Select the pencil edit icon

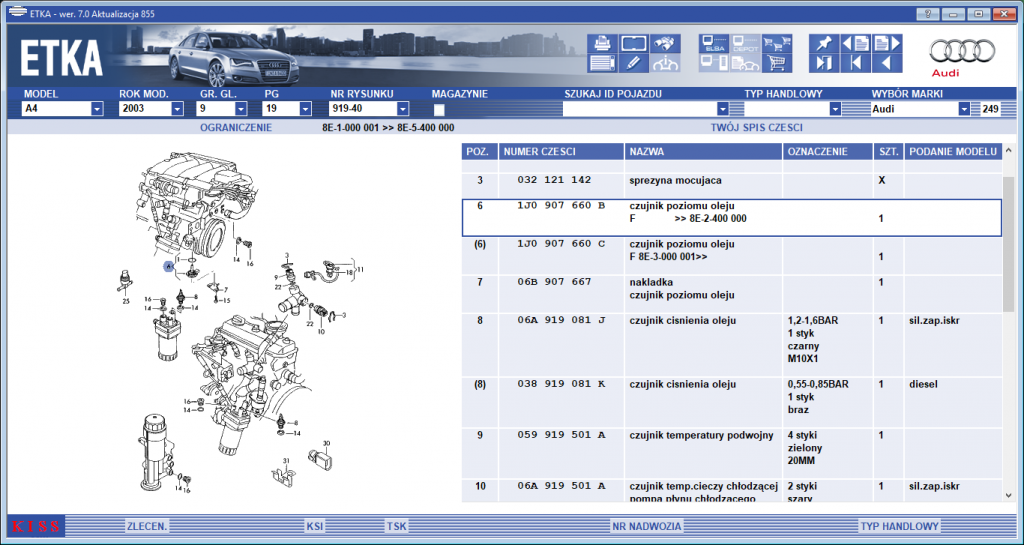click(x=633, y=63)
